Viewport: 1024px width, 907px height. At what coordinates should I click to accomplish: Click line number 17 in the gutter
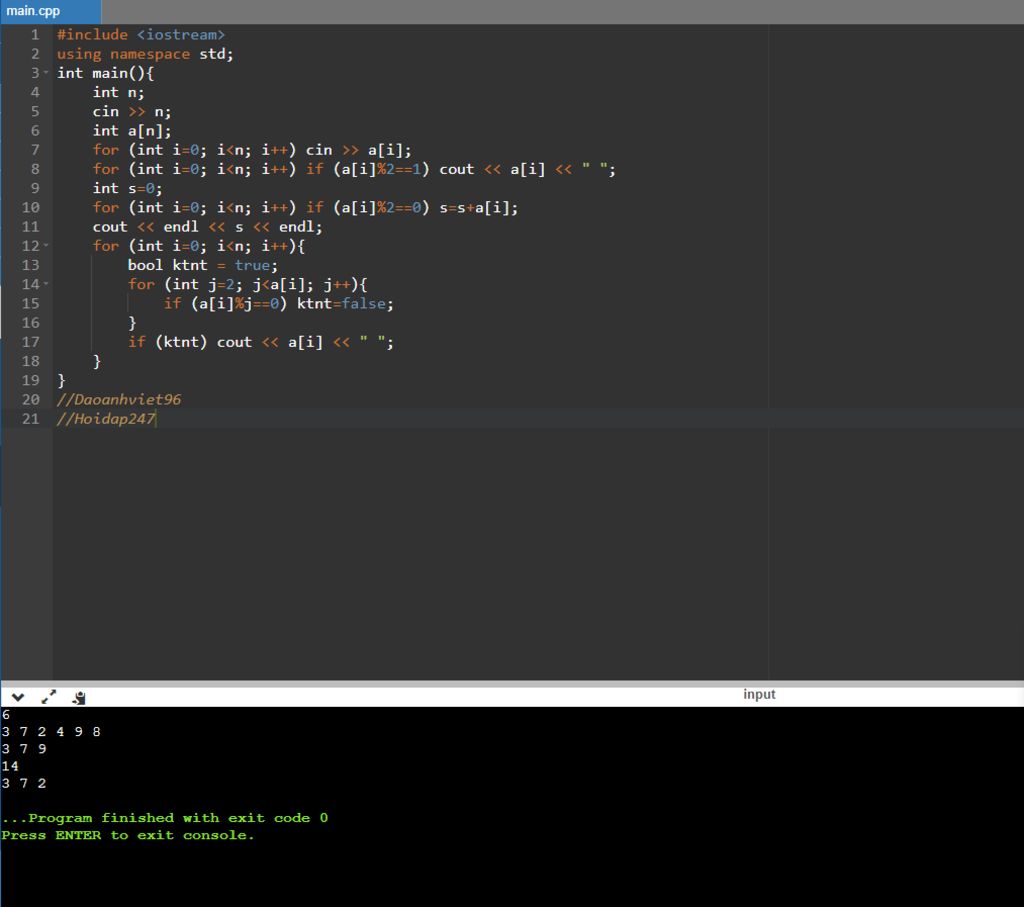[31, 342]
